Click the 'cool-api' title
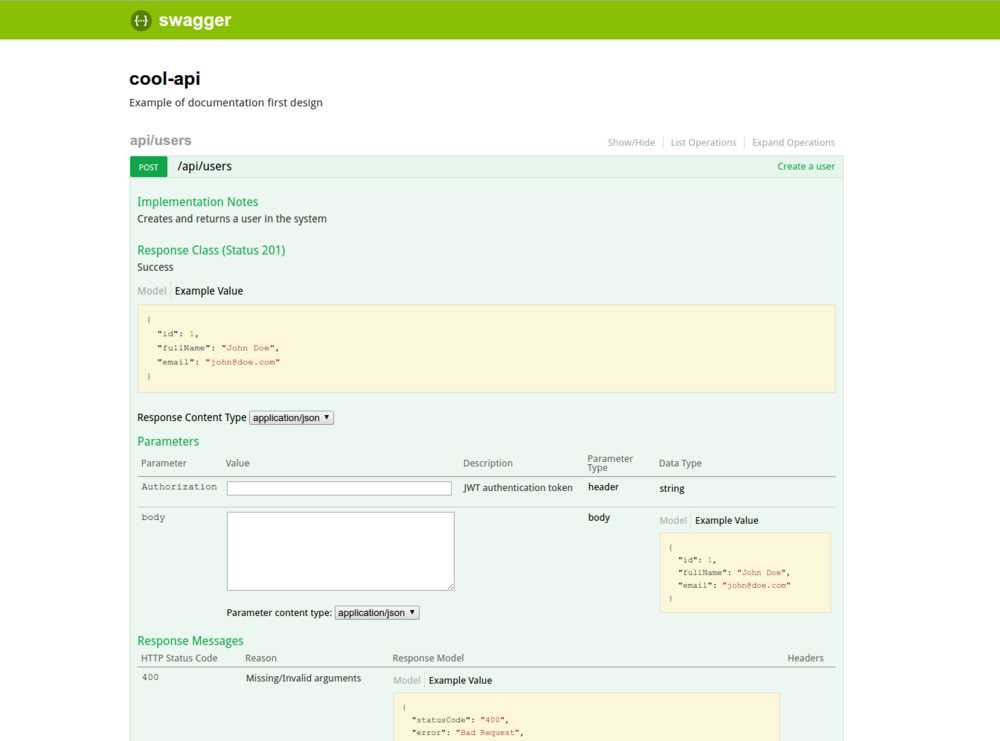Viewport: 1000px width, 741px height. 165,78
